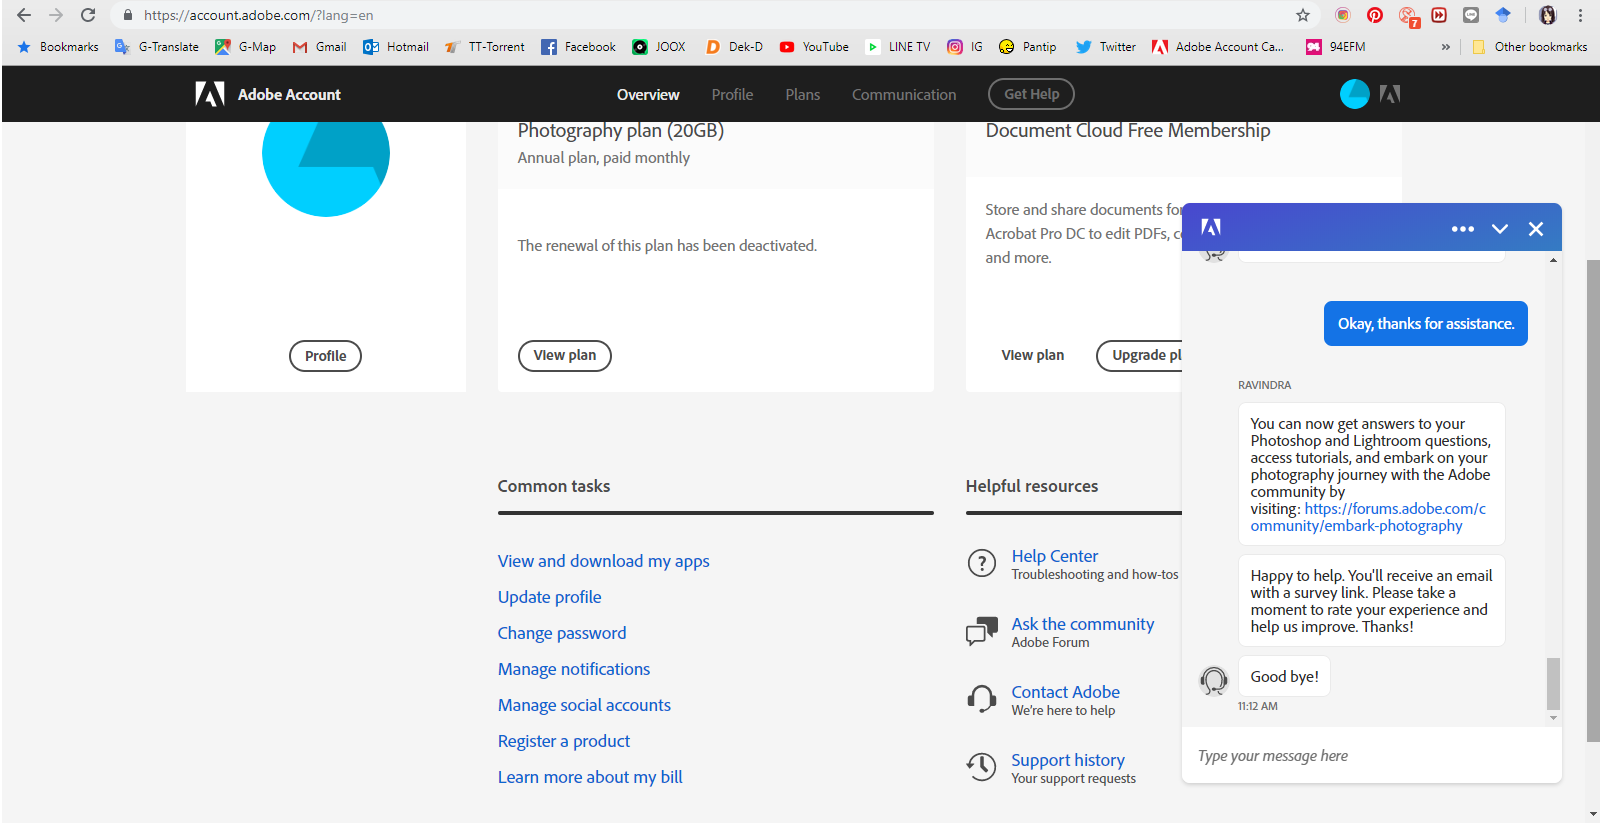Open View and download my apps
The width and height of the screenshot is (1600, 823).
click(604, 561)
